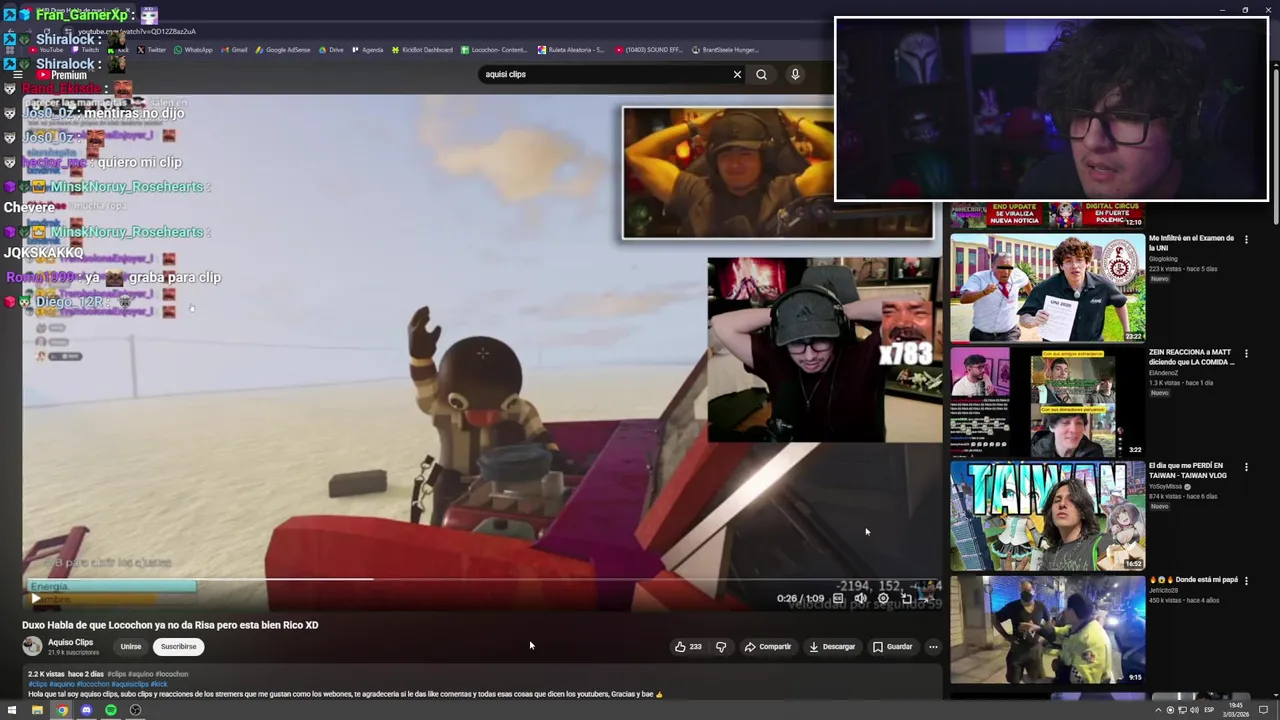Click the Descargar download button
This screenshot has height=720, width=1280.
point(832,647)
